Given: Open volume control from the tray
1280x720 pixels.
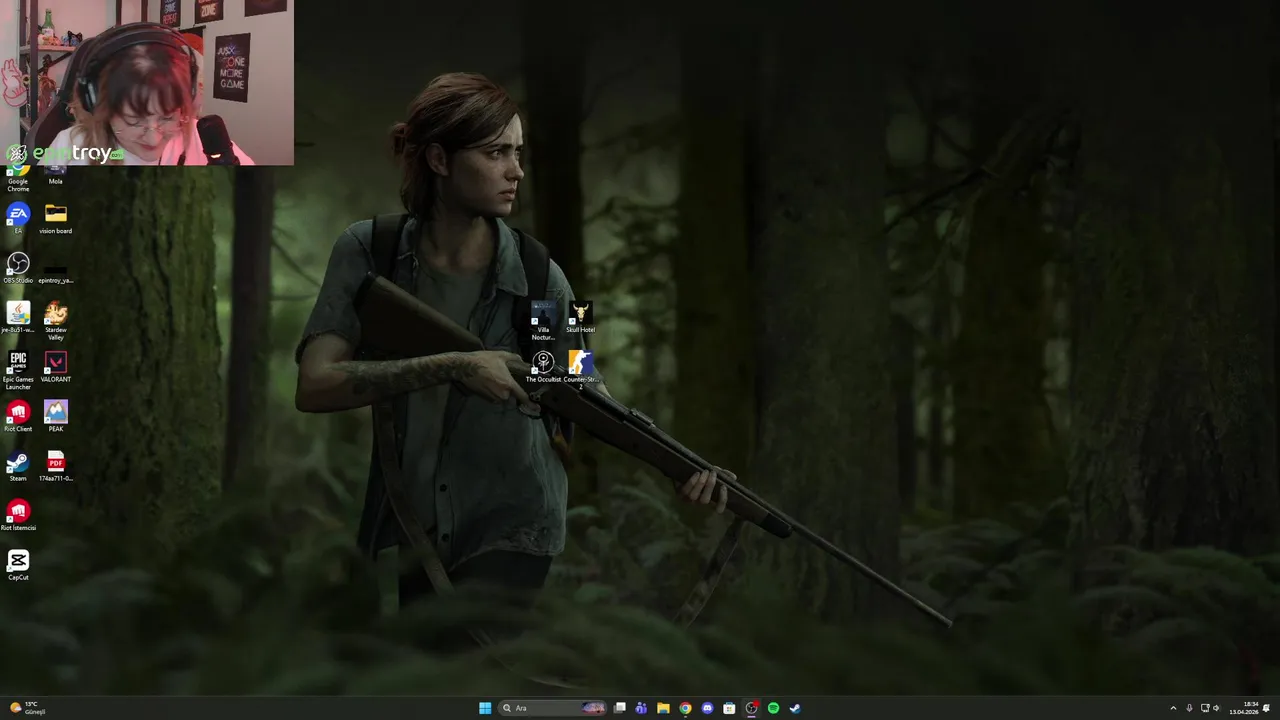Looking at the screenshot, I should [x=1216, y=708].
